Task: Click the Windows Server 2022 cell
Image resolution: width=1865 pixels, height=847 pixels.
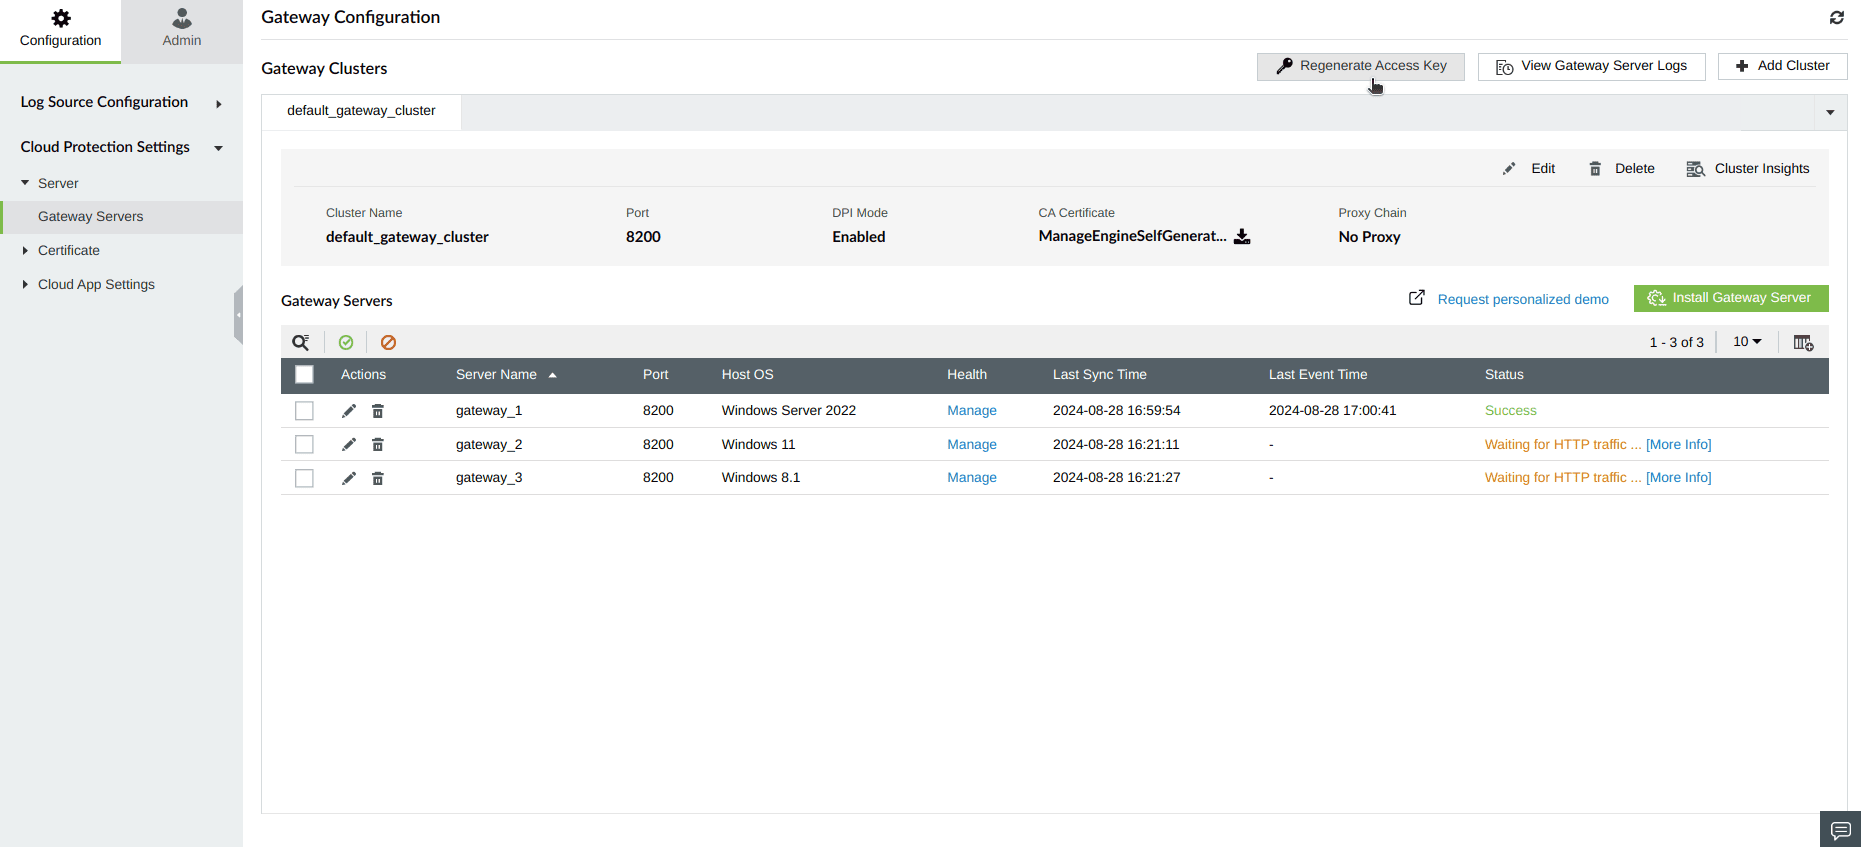Action: pos(789,411)
